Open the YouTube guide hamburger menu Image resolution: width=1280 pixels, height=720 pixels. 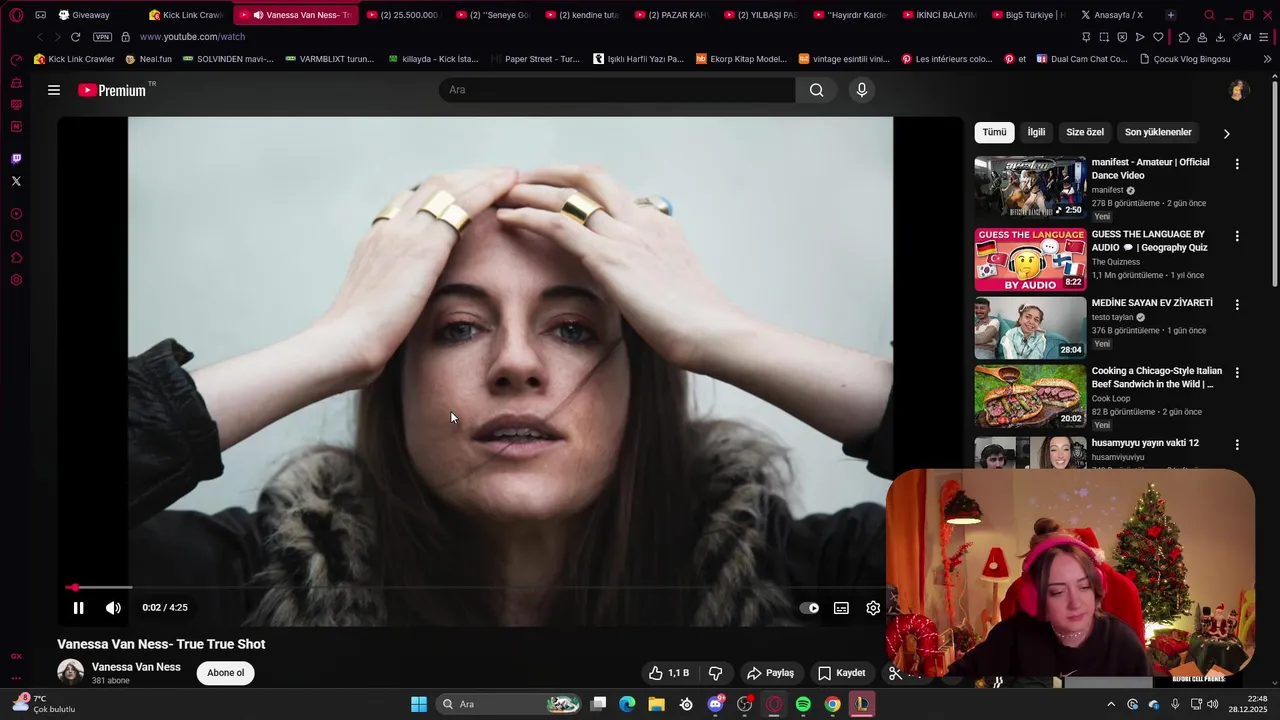(54, 90)
